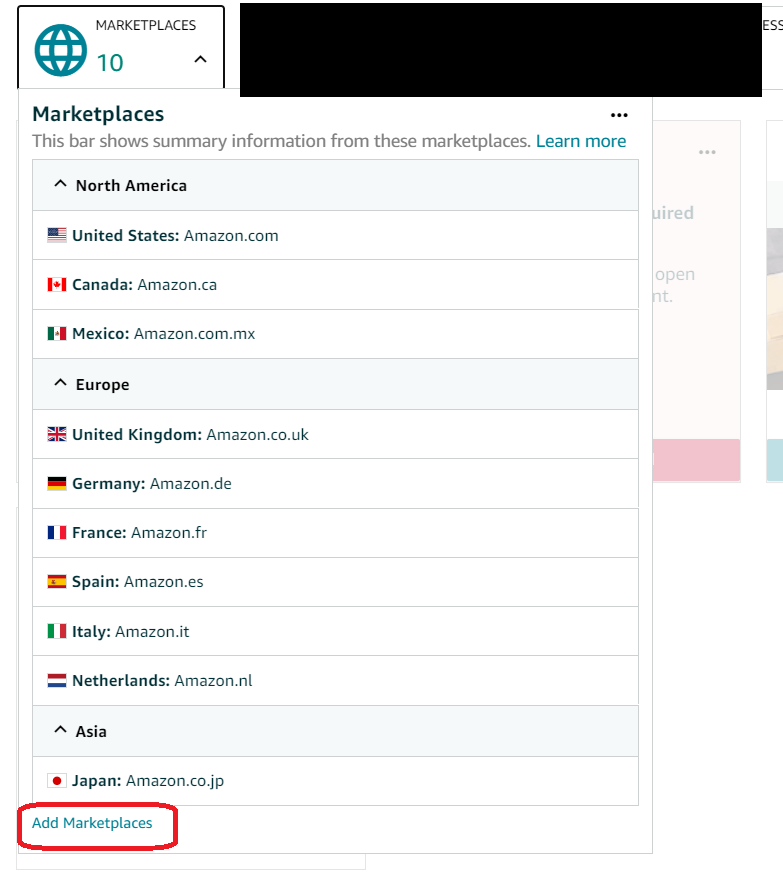The width and height of the screenshot is (783, 891).
Task: Click the Mexico flag icon
Action: (57, 334)
